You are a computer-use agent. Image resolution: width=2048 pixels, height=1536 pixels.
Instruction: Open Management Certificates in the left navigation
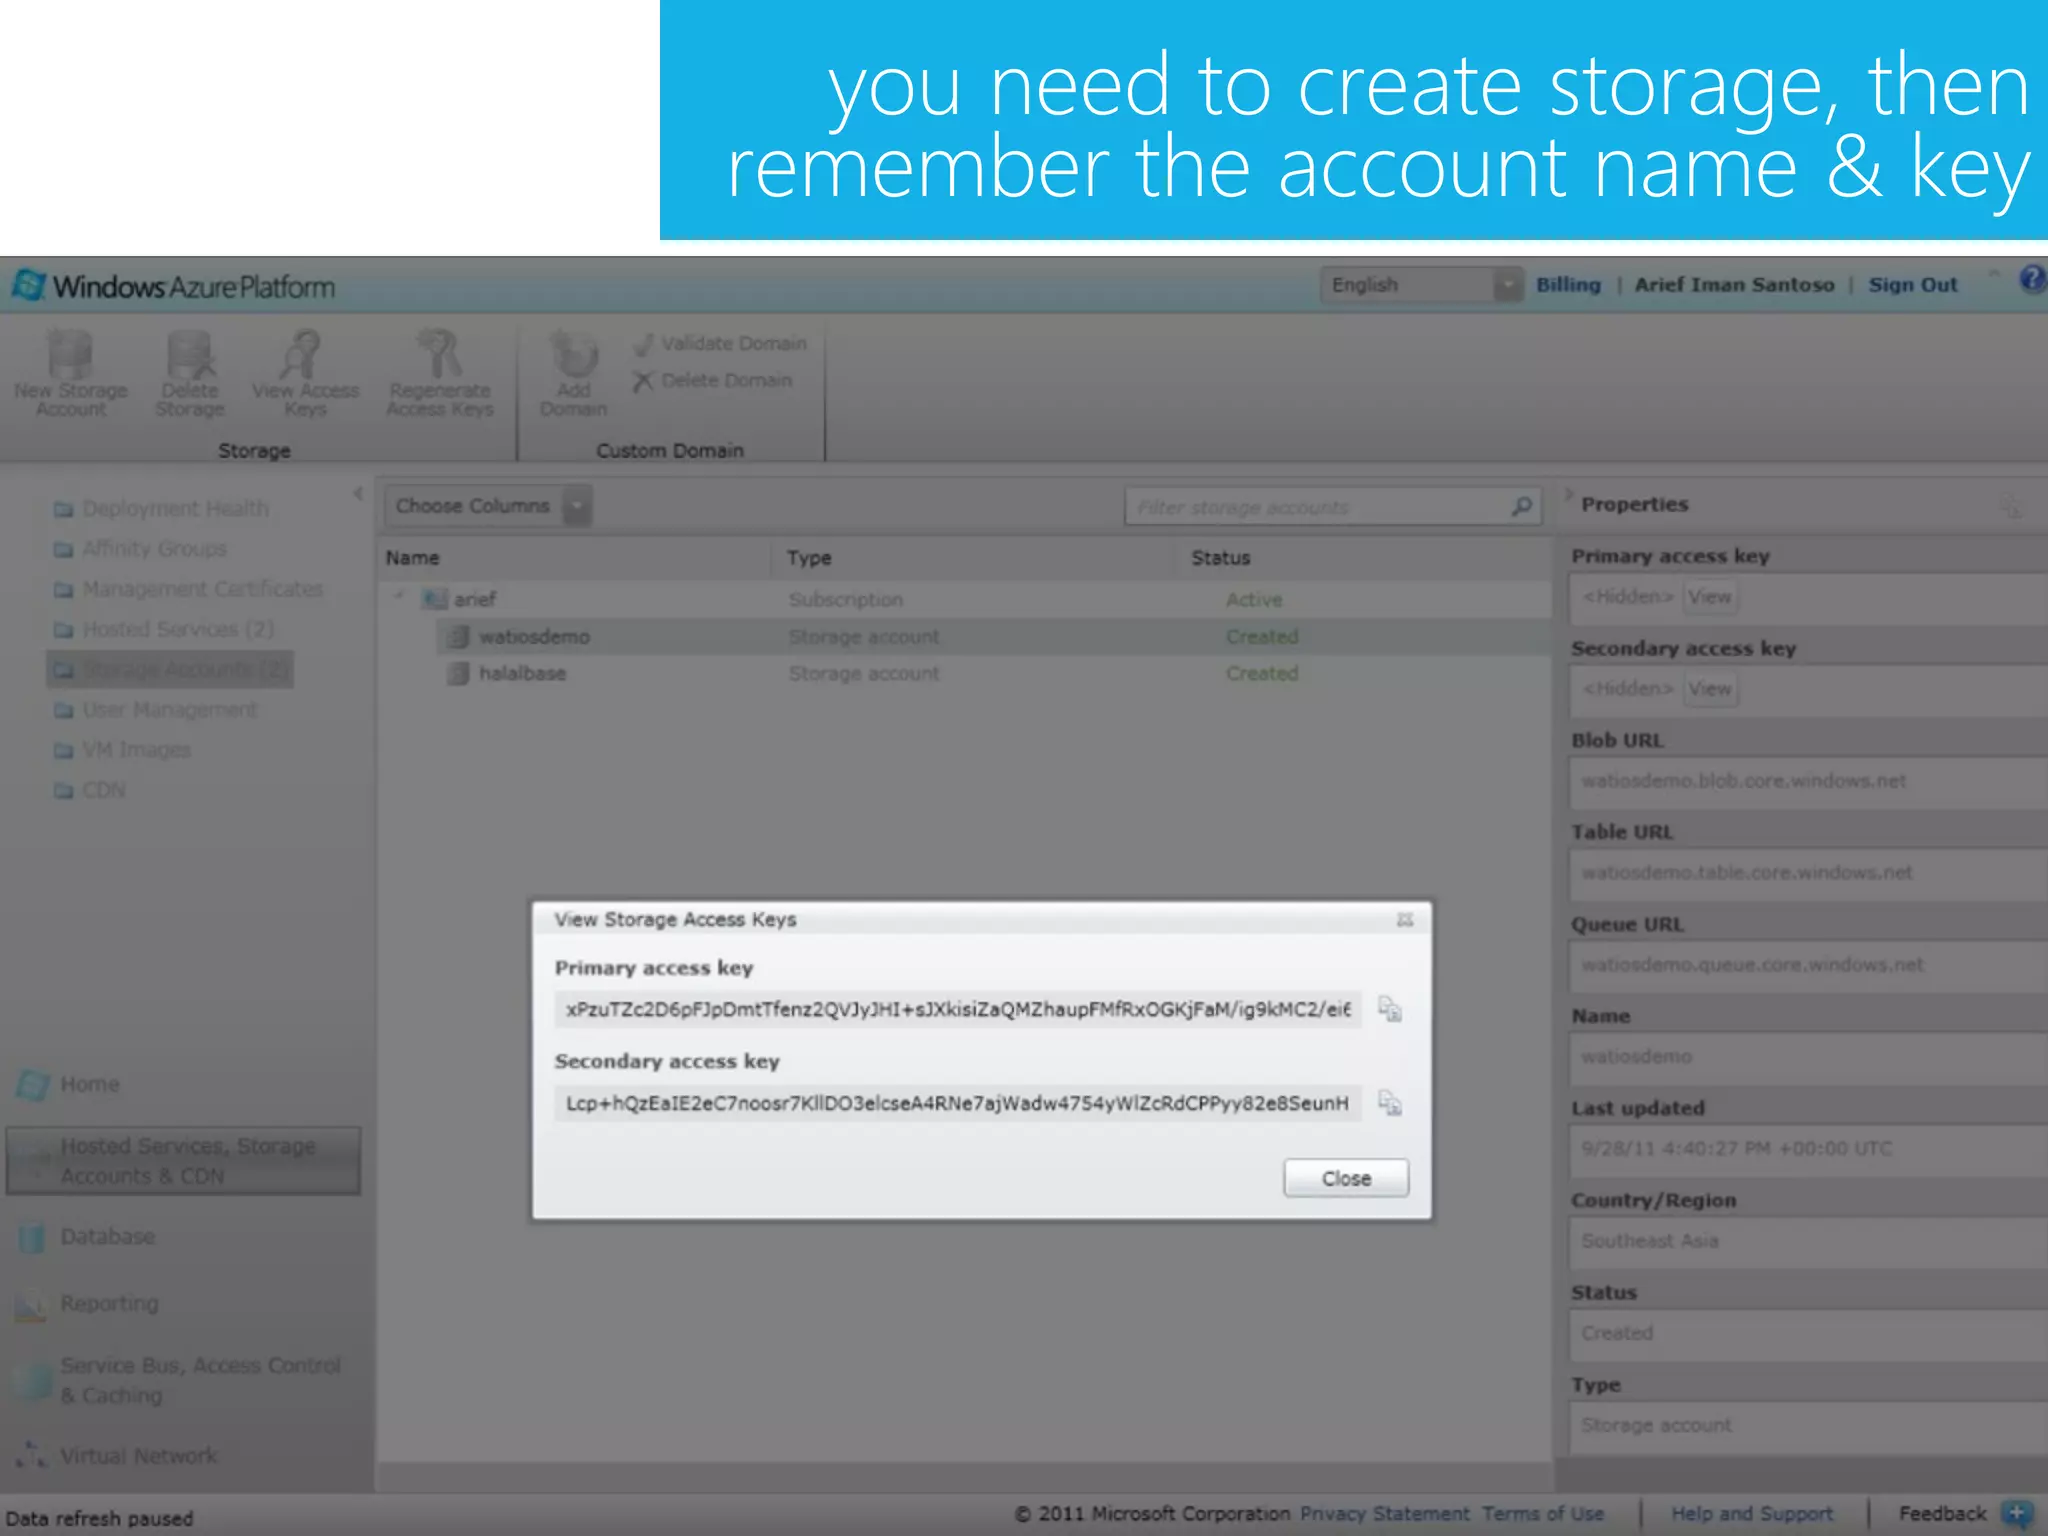pyautogui.click(x=189, y=589)
